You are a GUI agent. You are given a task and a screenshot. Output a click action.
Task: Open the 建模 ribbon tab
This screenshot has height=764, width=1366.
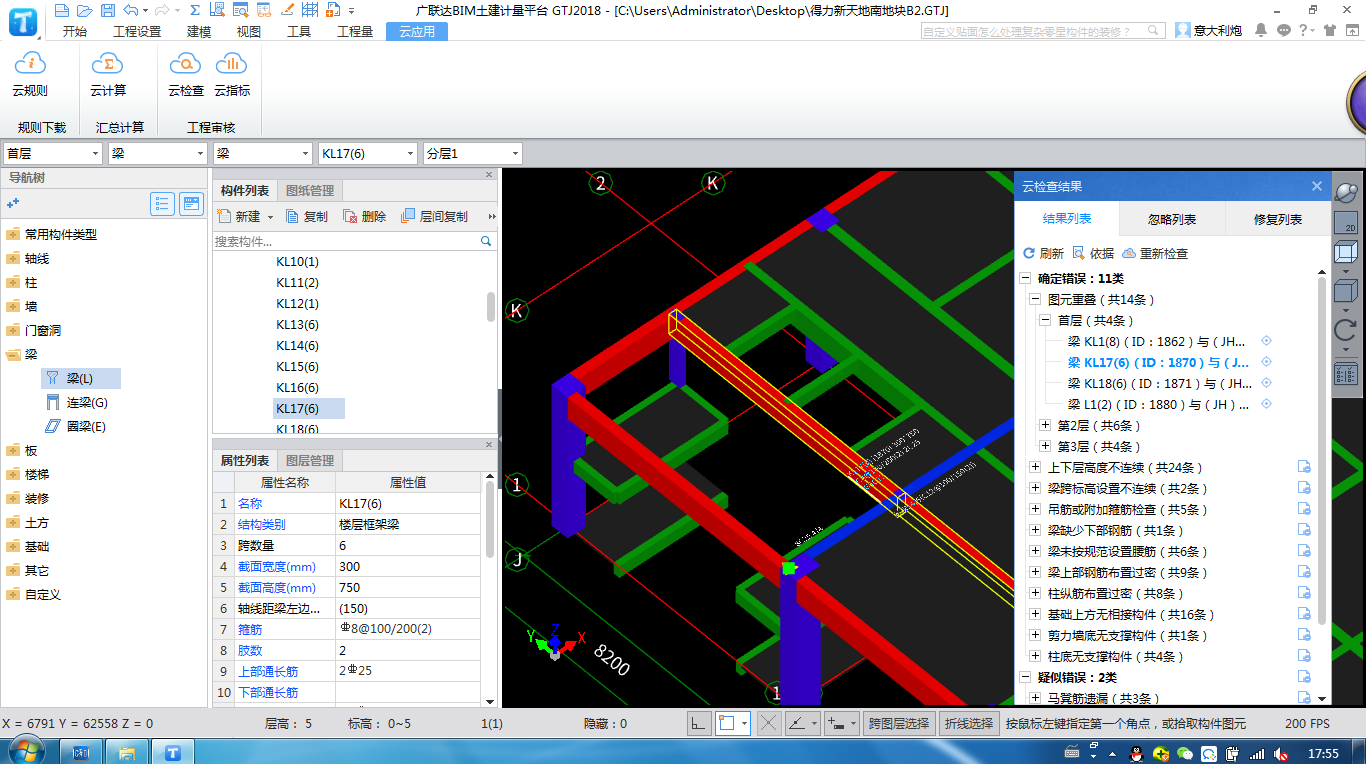[199, 31]
